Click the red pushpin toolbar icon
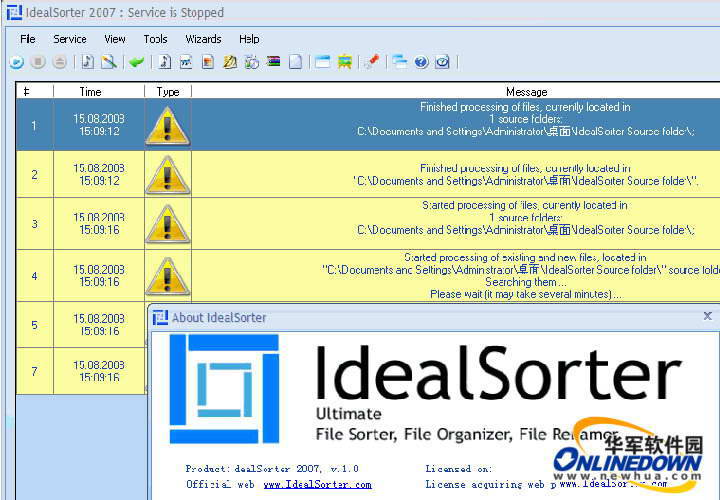Image resolution: width=720 pixels, height=500 pixels. pos(372,62)
